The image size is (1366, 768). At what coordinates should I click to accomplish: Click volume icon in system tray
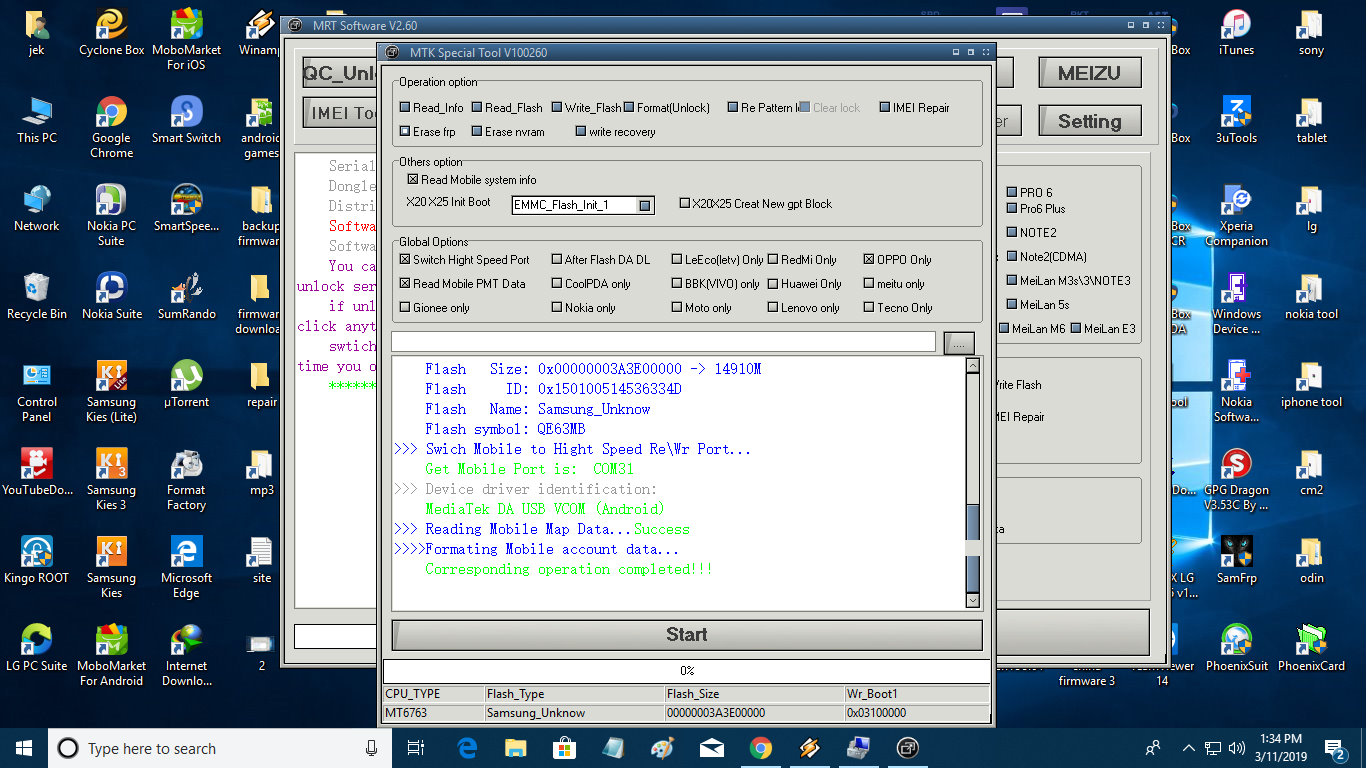point(1237,748)
